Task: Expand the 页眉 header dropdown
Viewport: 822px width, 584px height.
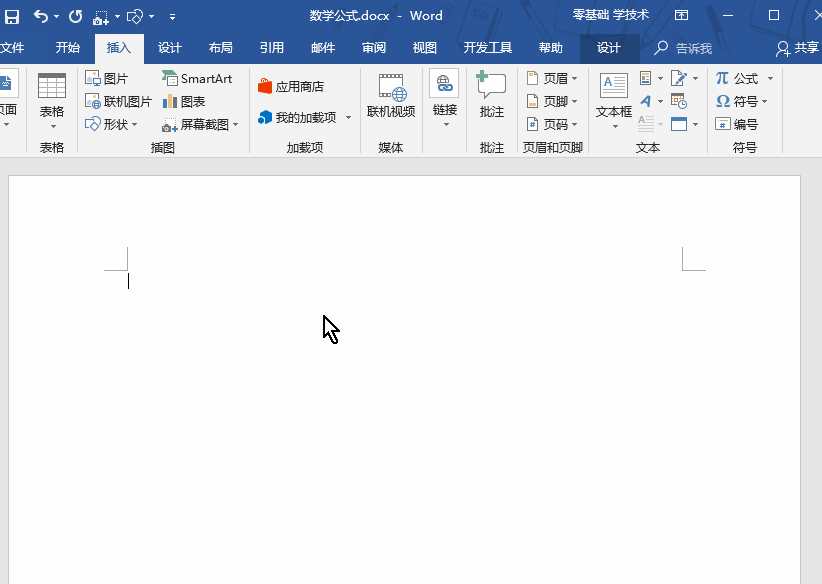Action: pyautogui.click(x=575, y=79)
